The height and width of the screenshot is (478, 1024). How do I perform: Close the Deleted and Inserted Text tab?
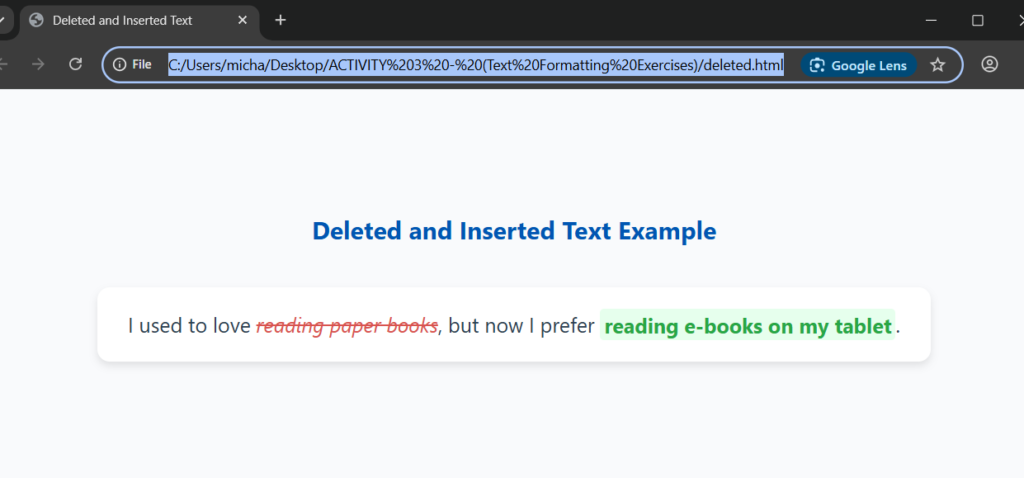(242, 20)
